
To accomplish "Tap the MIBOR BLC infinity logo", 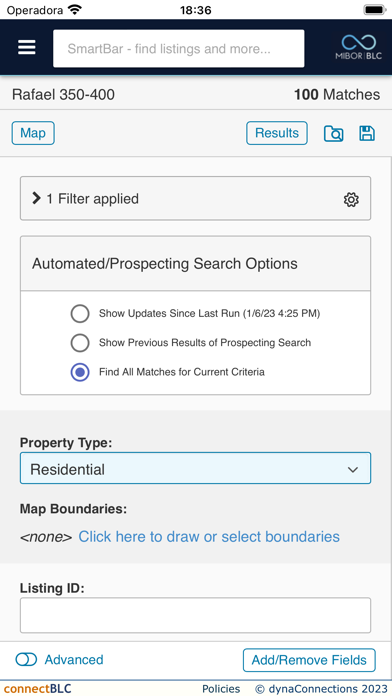I will pyautogui.click(x=358, y=47).
